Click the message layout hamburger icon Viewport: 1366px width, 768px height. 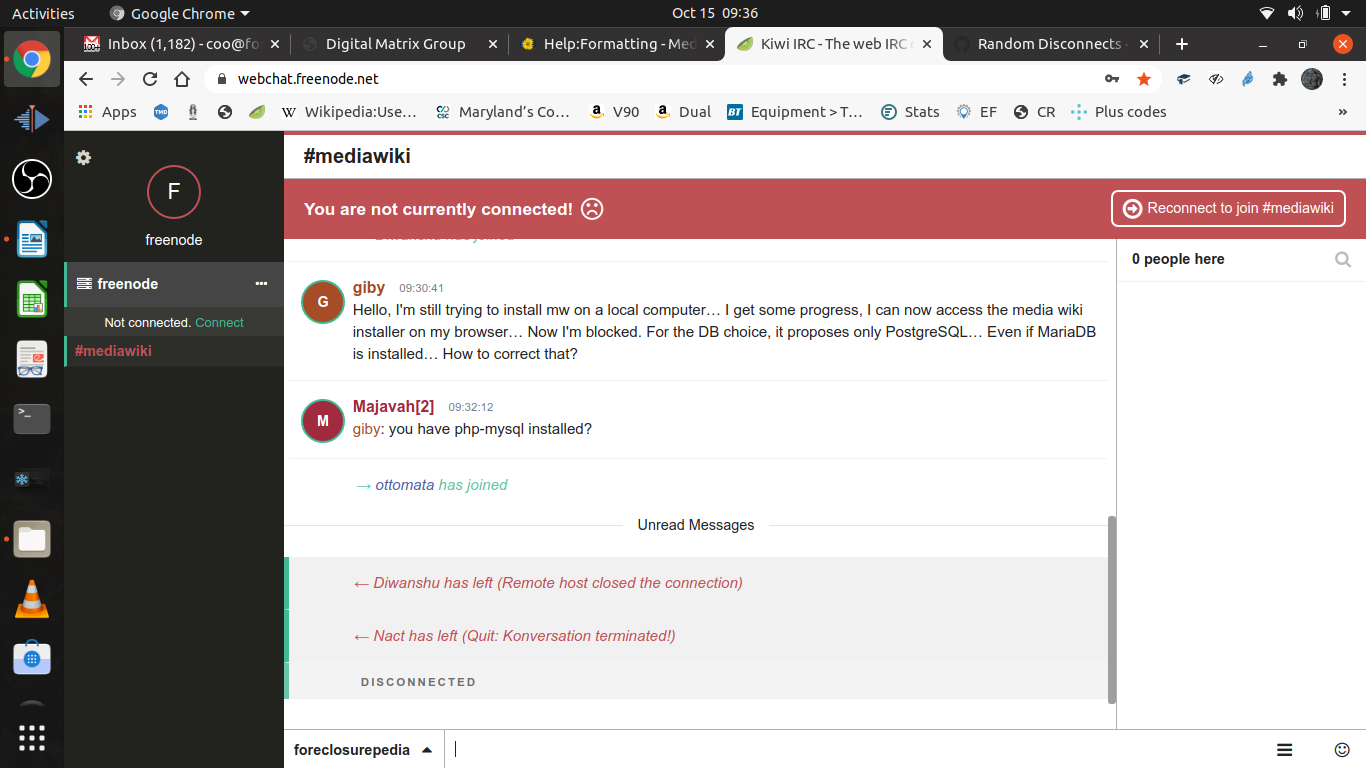[x=1285, y=749]
